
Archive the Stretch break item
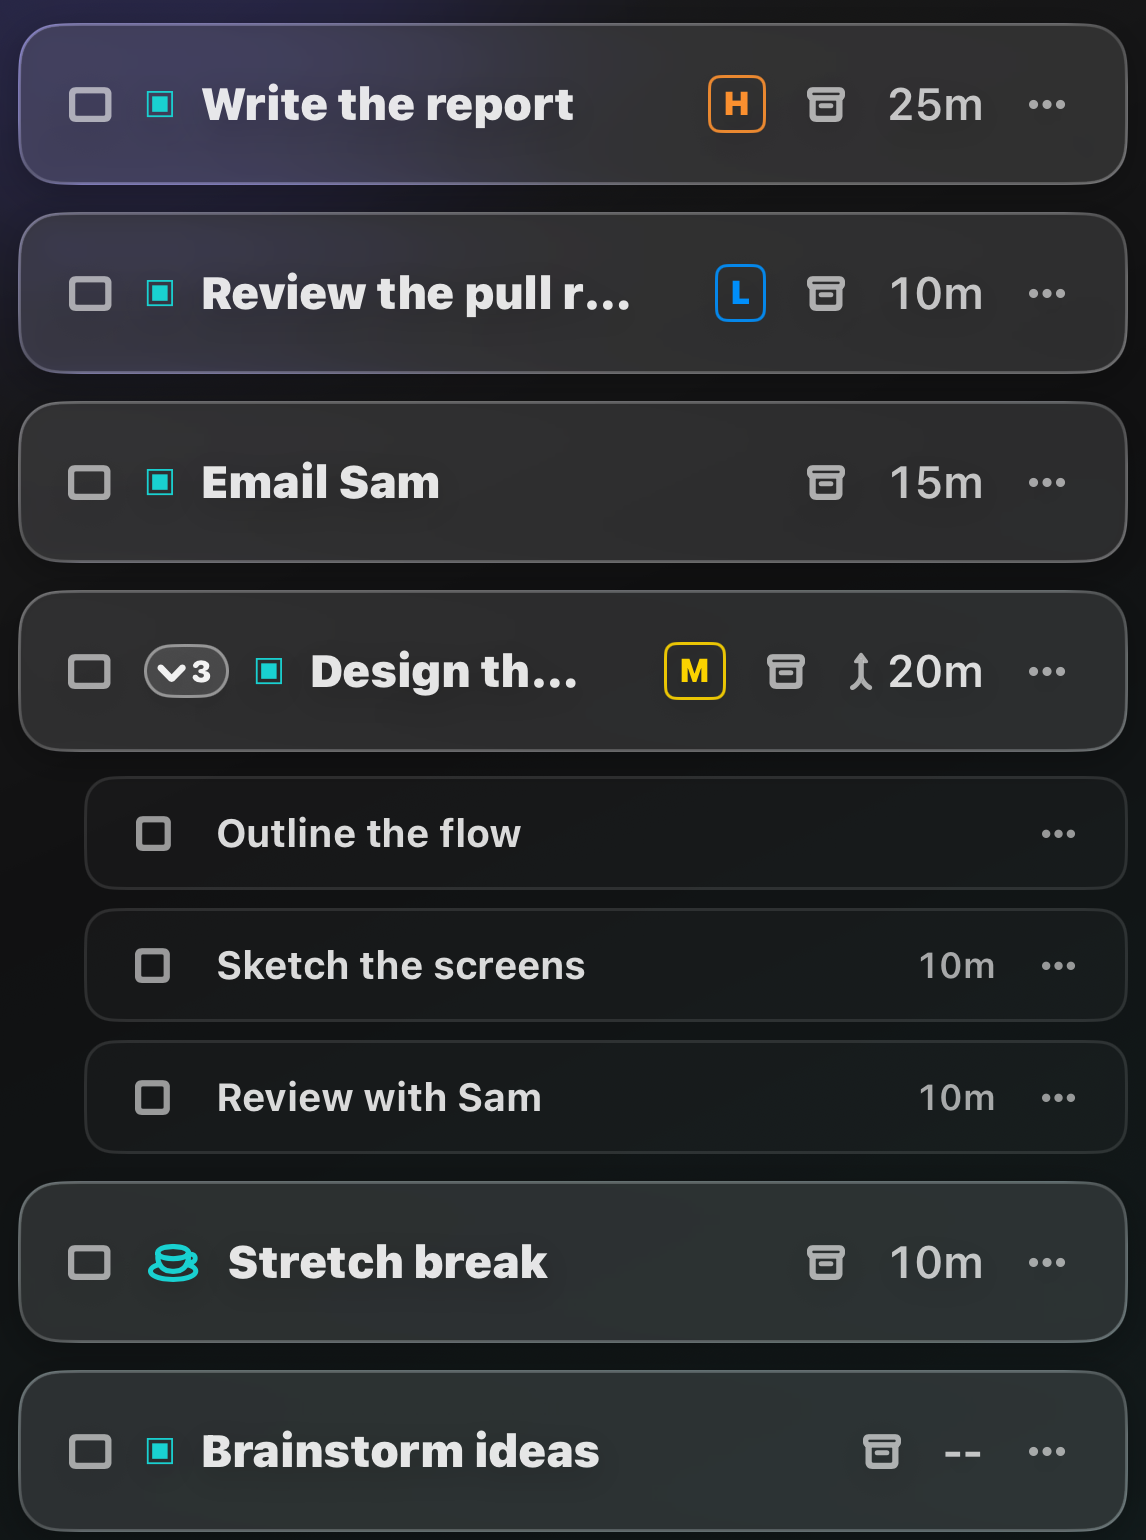coord(826,1262)
